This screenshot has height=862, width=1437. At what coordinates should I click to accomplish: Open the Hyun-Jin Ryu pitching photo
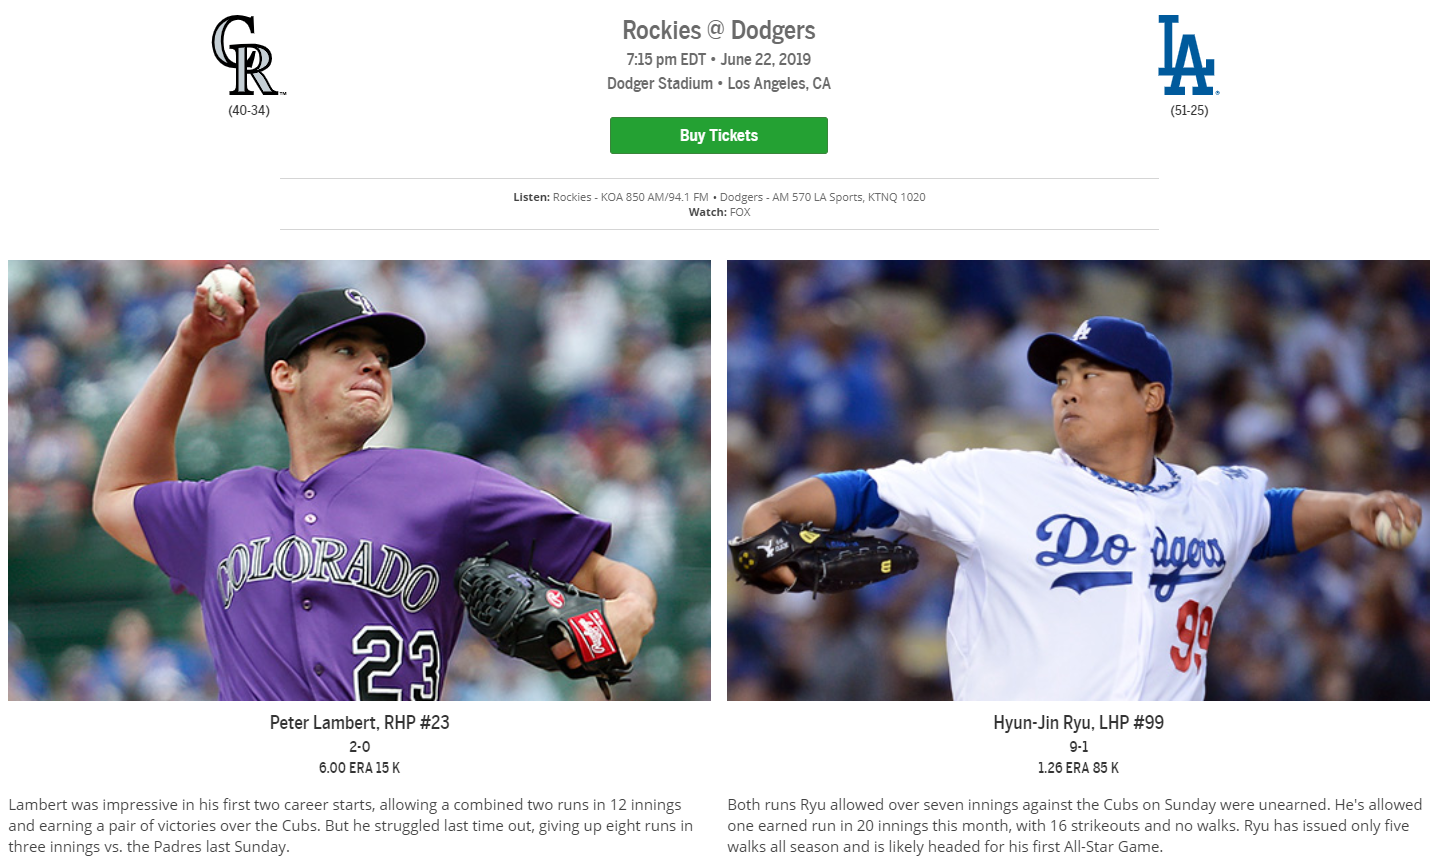pyautogui.click(x=1078, y=480)
